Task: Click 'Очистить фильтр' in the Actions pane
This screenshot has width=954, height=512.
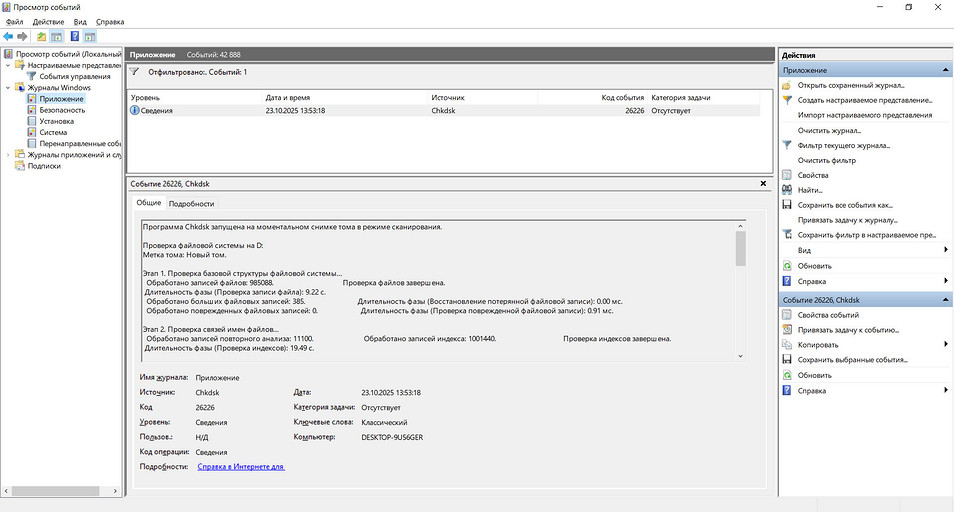Action: point(826,160)
